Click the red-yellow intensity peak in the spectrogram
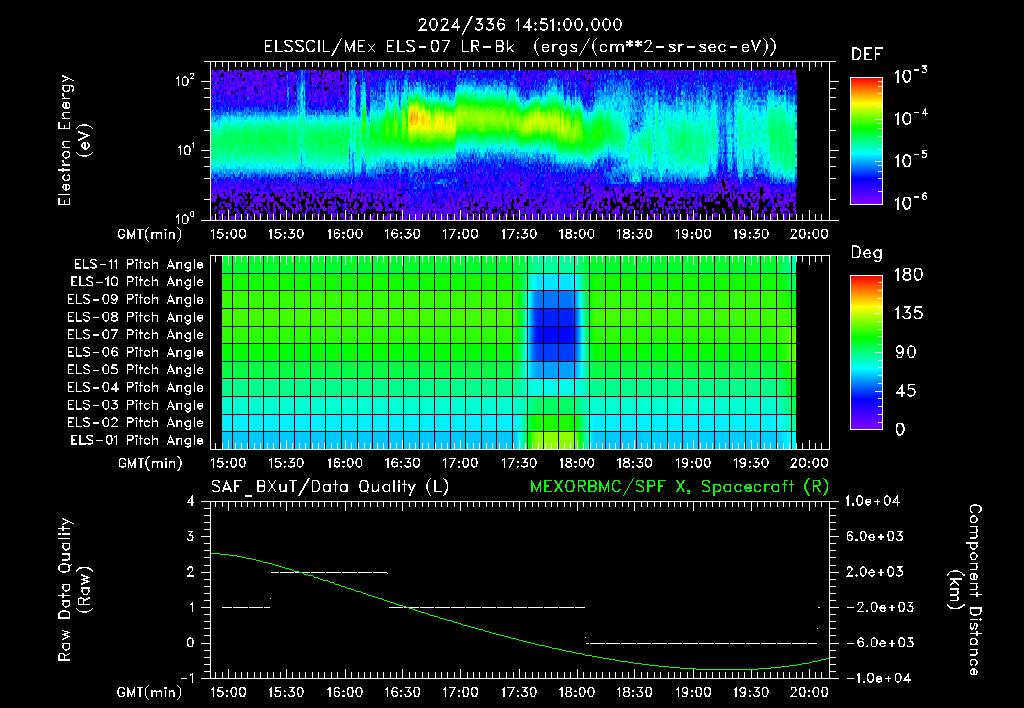The height and width of the screenshot is (708, 1024). tap(417, 118)
